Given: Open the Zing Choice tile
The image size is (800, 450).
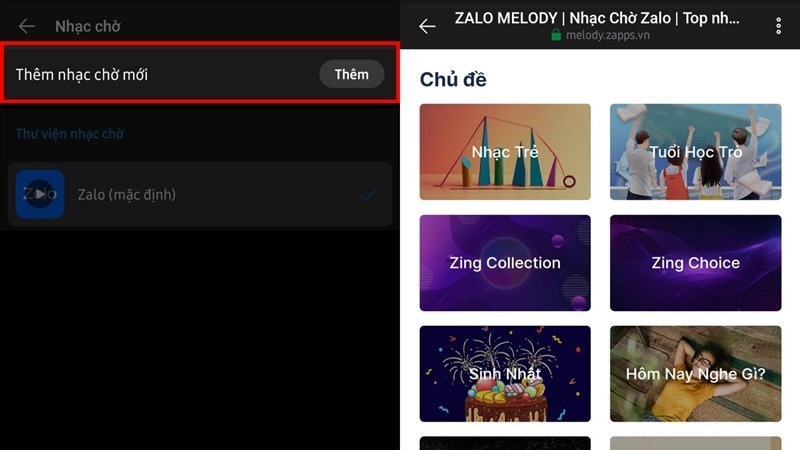Looking at the screenshot, I should (695, 263).
